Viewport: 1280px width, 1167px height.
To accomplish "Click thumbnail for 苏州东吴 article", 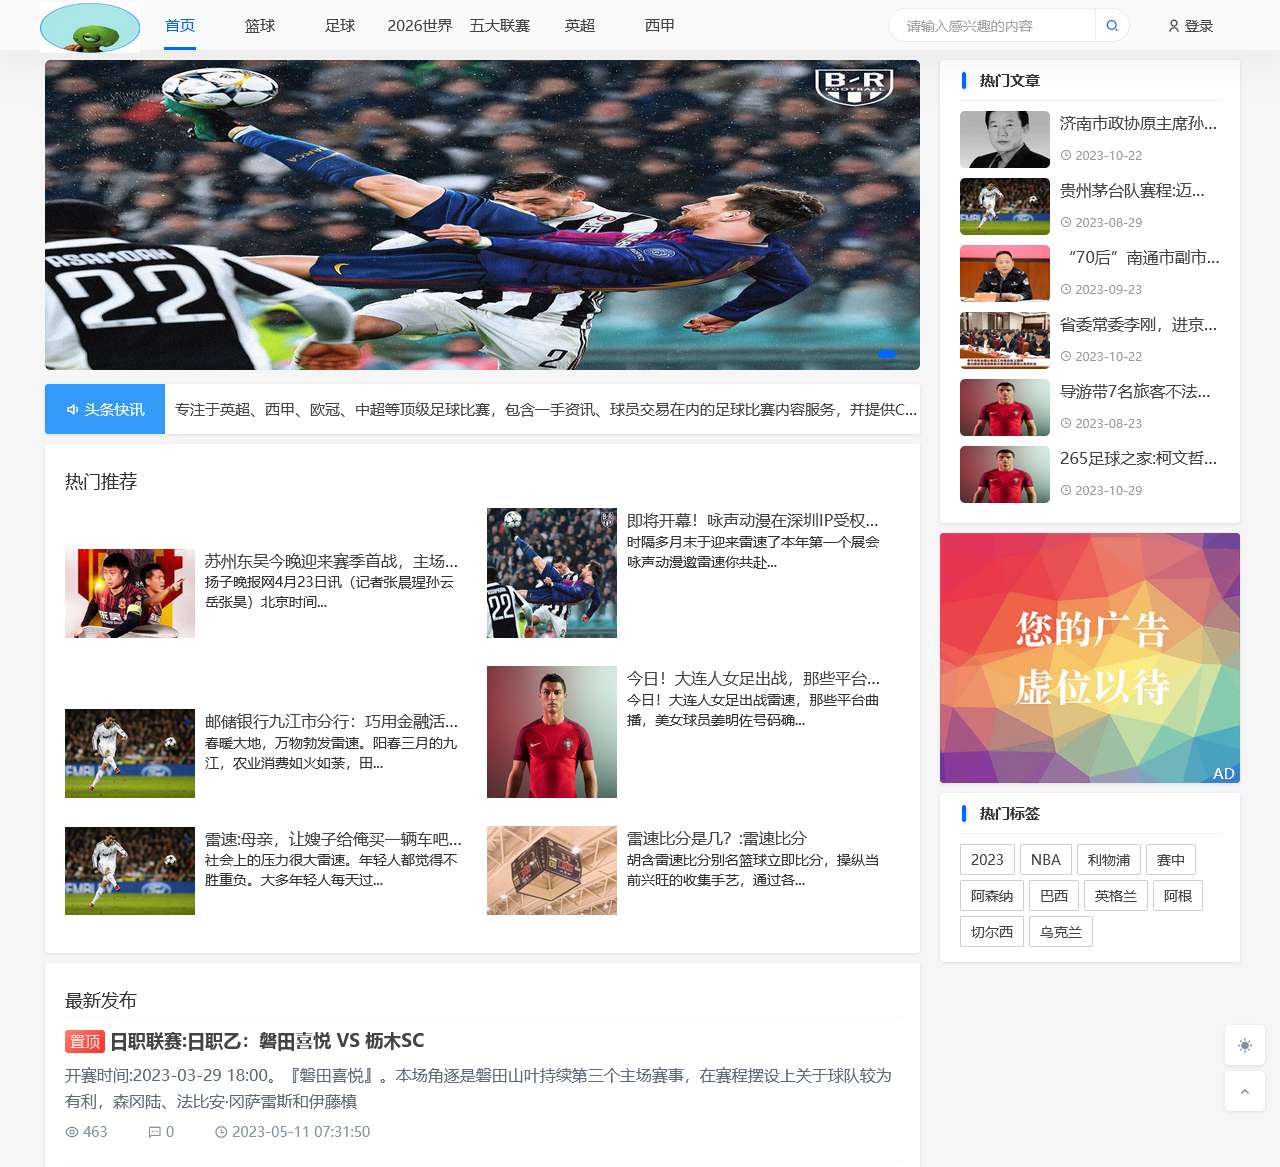I will 130,593.
